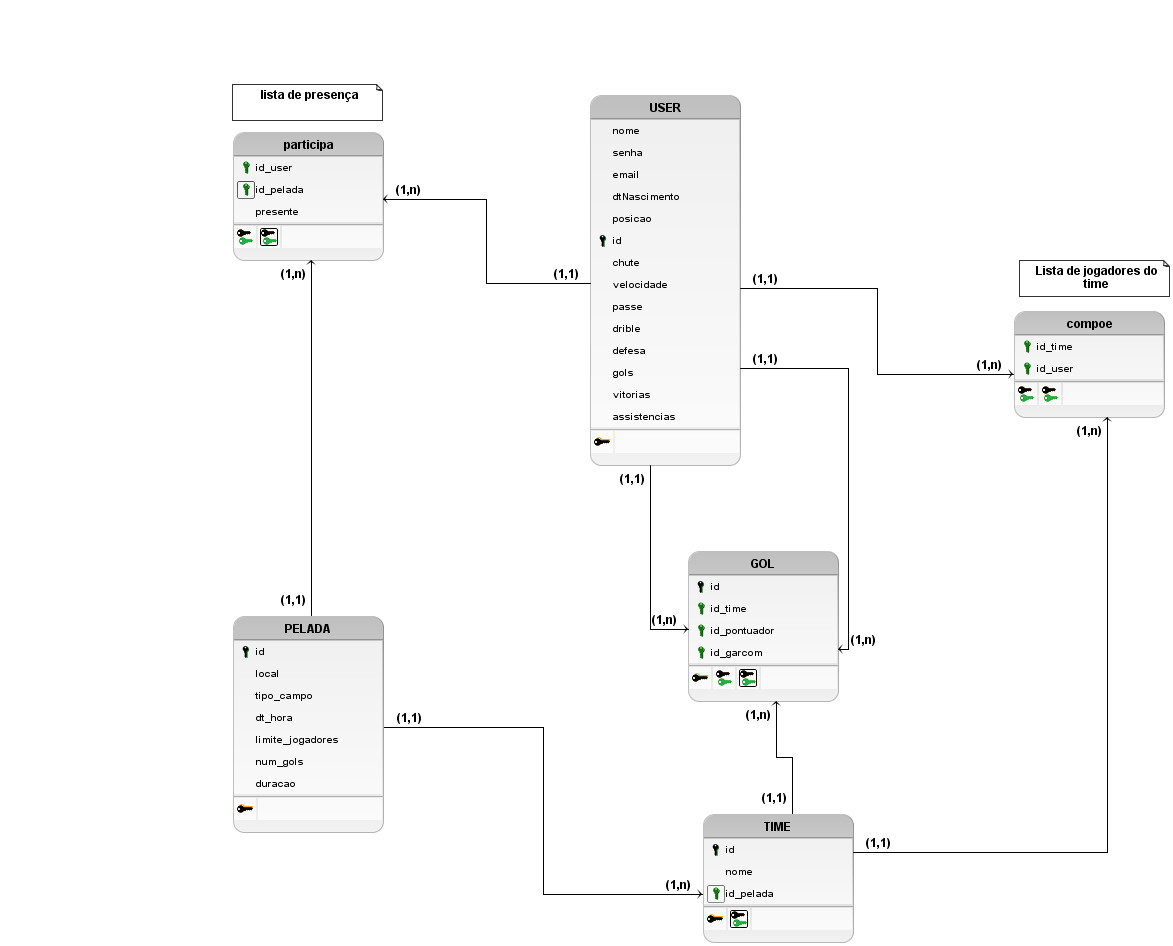Click the nome field in TIME table
The height and width of the screenshot is (946, 1173).
738,872
